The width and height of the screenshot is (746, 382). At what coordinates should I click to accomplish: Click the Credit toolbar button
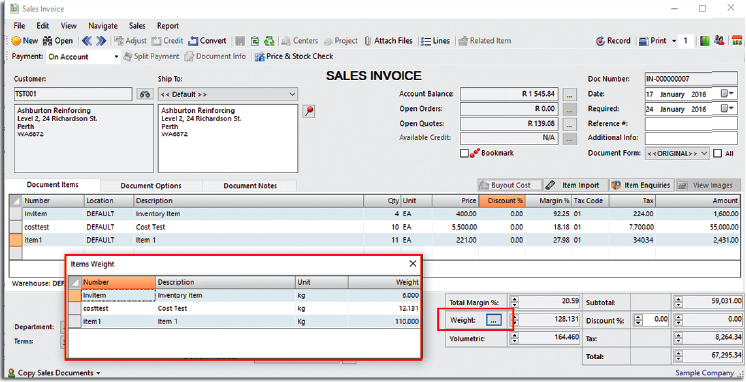167,41
